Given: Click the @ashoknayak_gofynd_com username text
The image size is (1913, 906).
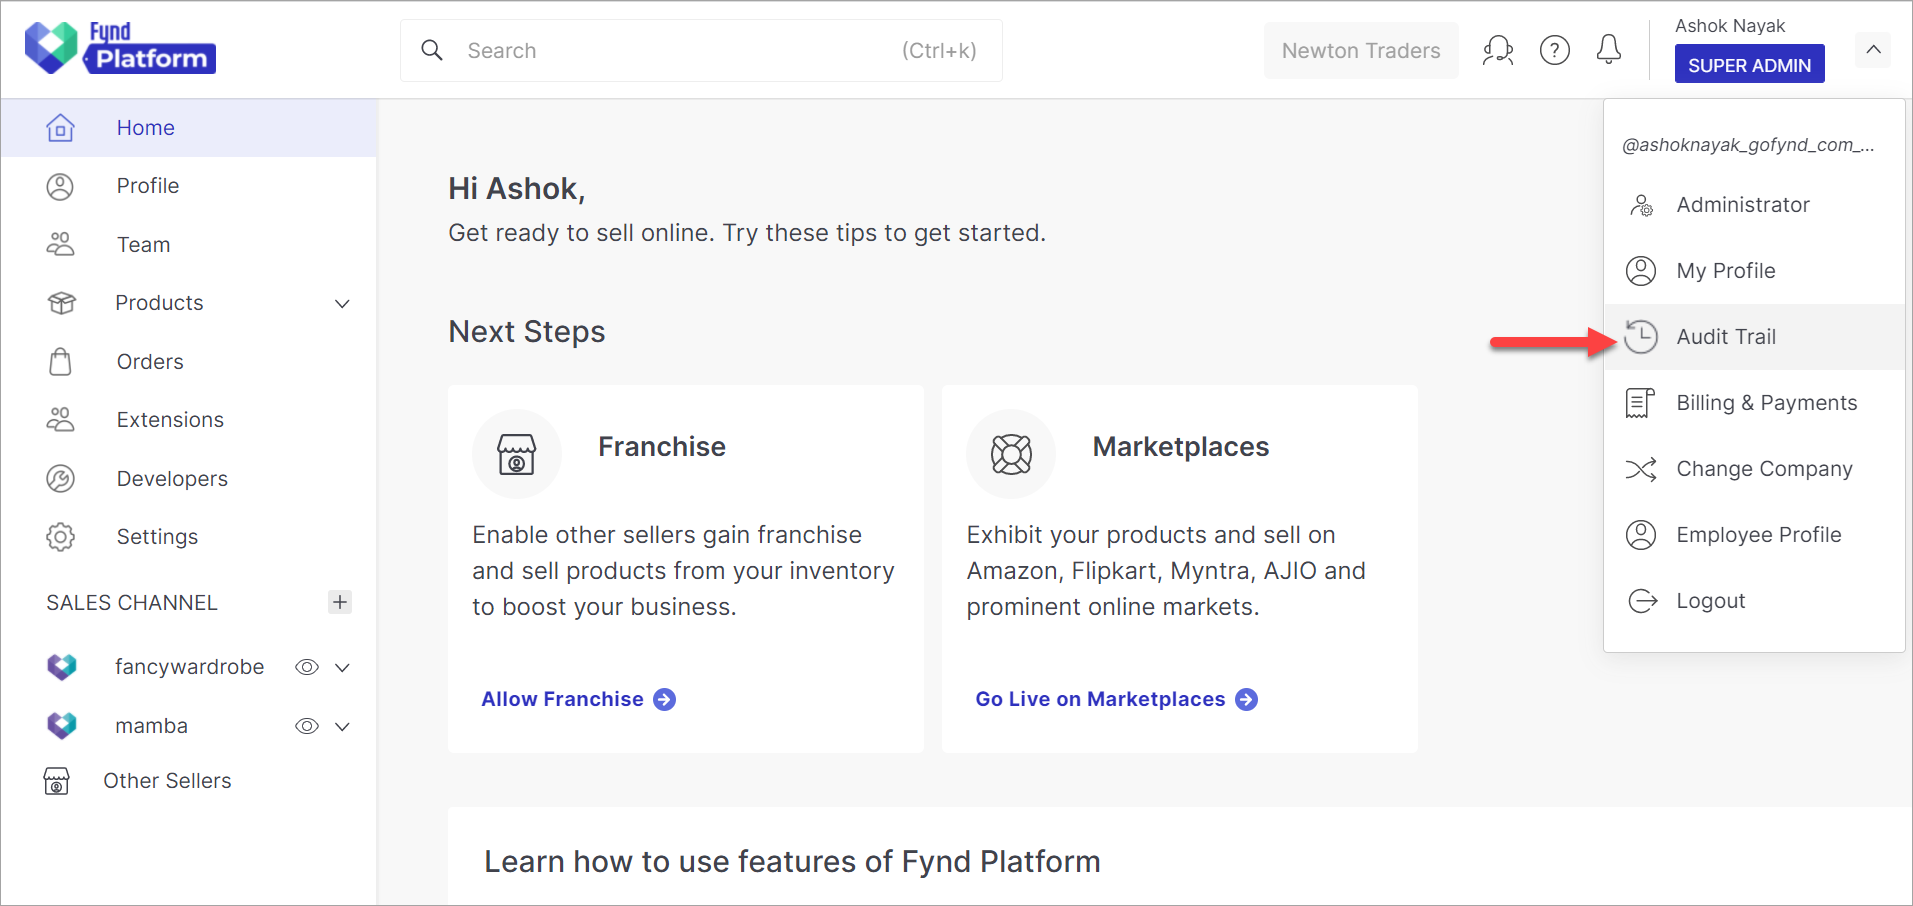Looking at the screenshot, I should [x=1748, y=145].
